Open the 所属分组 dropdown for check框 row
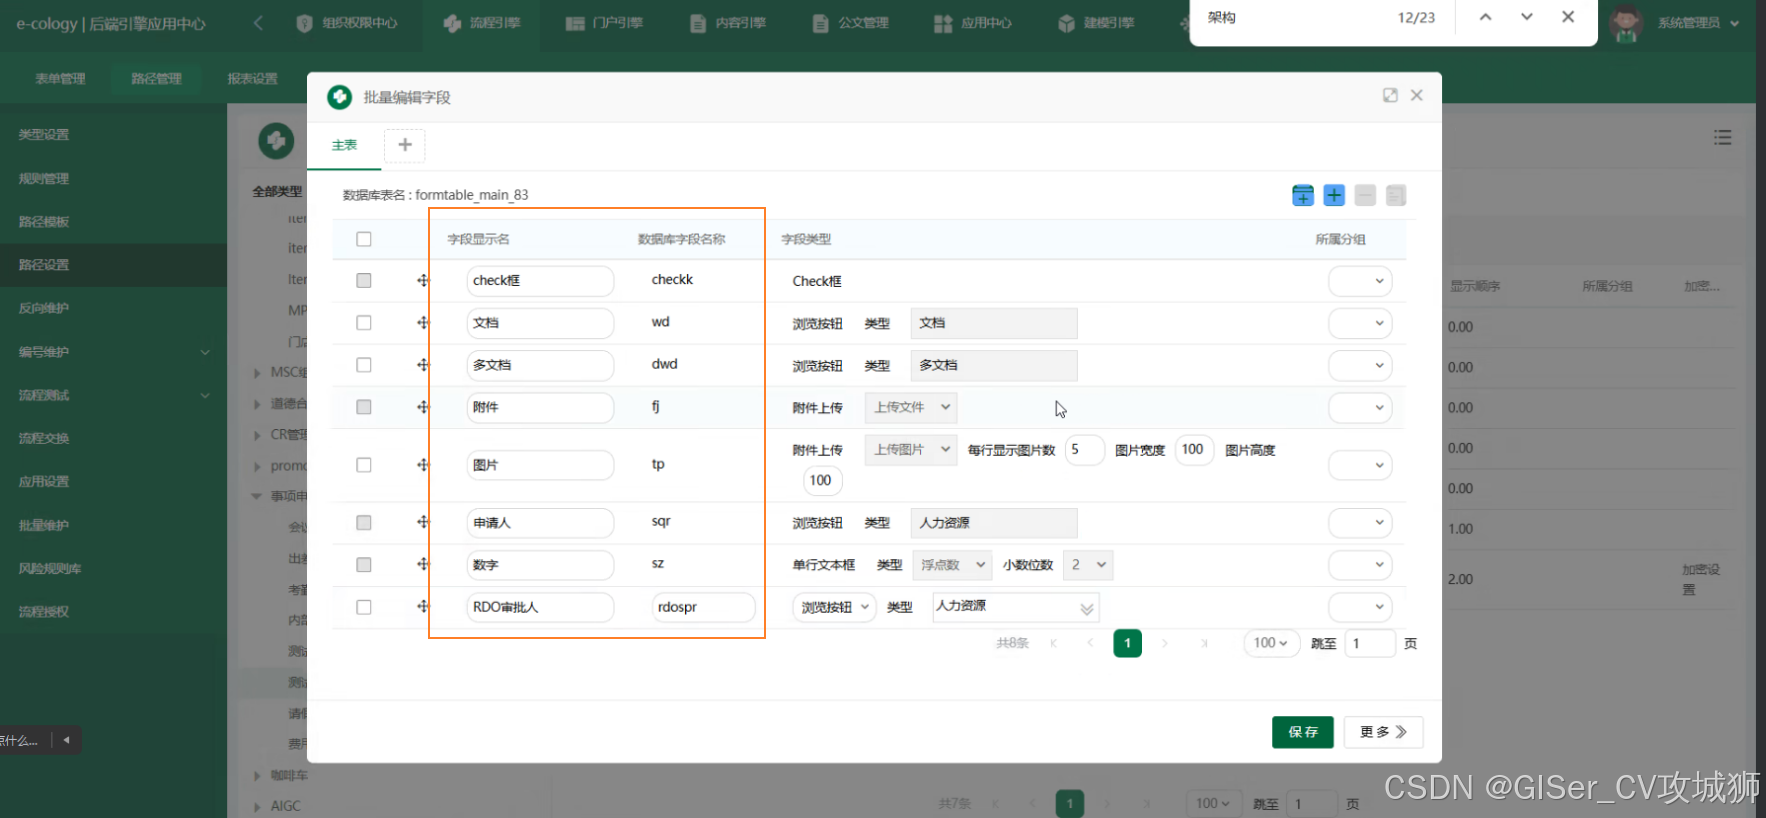The width and height of the screenshot is (1766, 818). 1360,281
